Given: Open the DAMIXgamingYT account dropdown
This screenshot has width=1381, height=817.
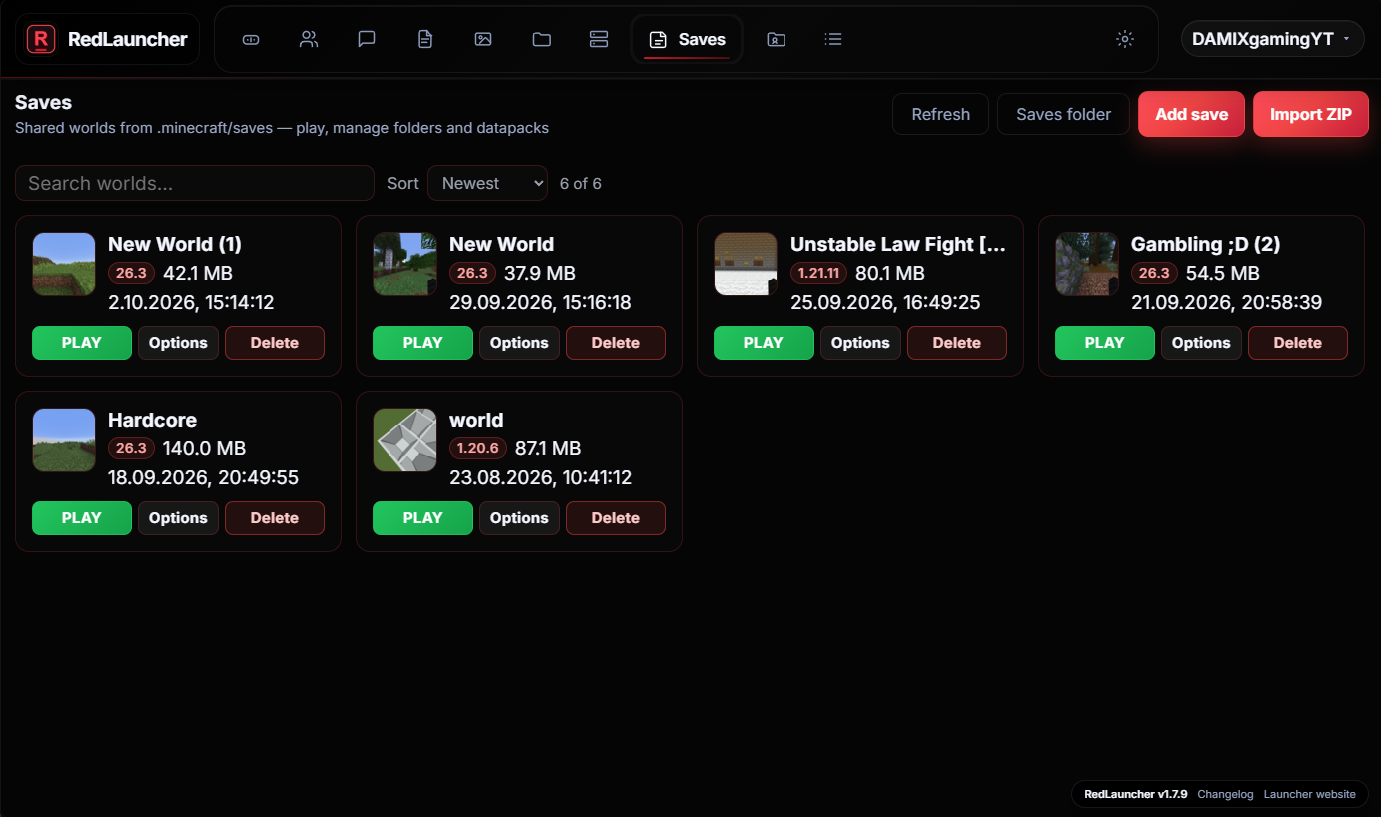Looking at the screenshot, I should pyautogui.click(x=1272, y=39).
